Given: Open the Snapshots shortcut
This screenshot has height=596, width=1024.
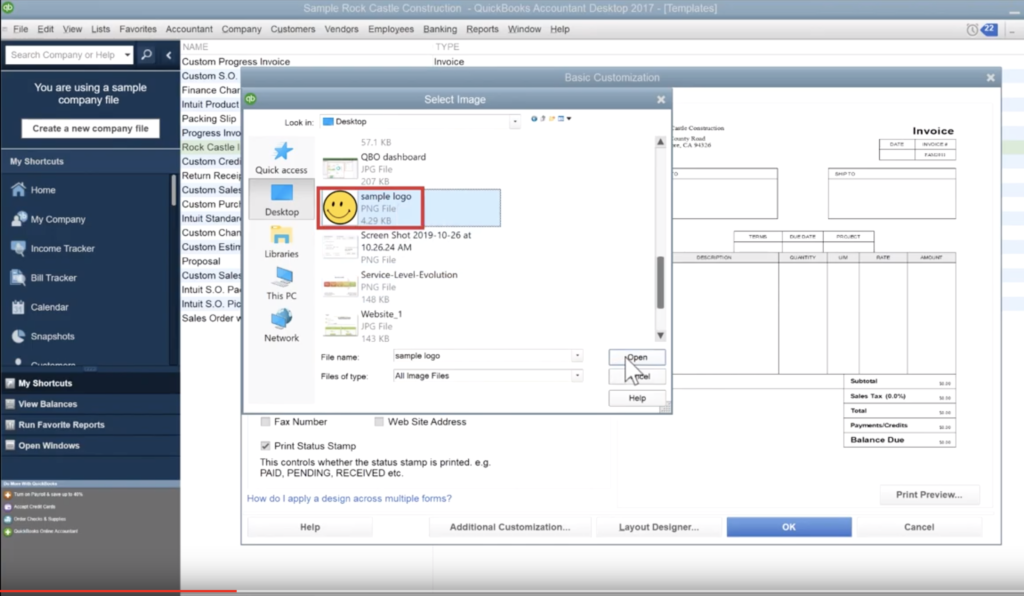Looking at the screenshot, I should point(42,337).
